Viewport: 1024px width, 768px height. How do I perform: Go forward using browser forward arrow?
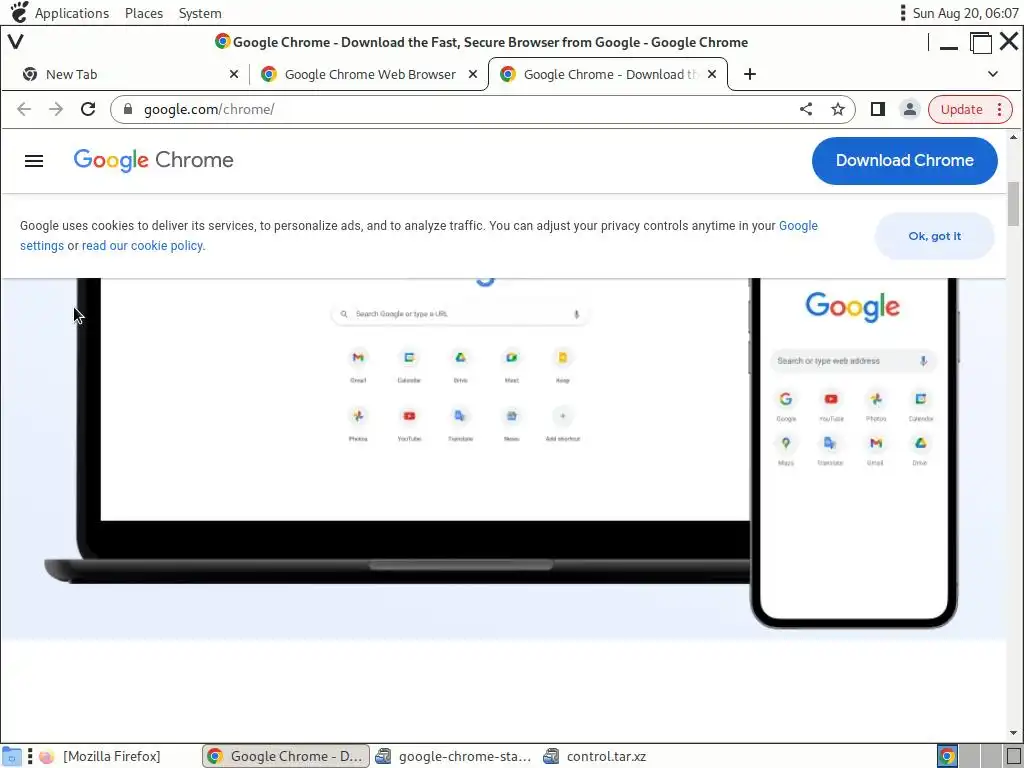tap(56, 109)
